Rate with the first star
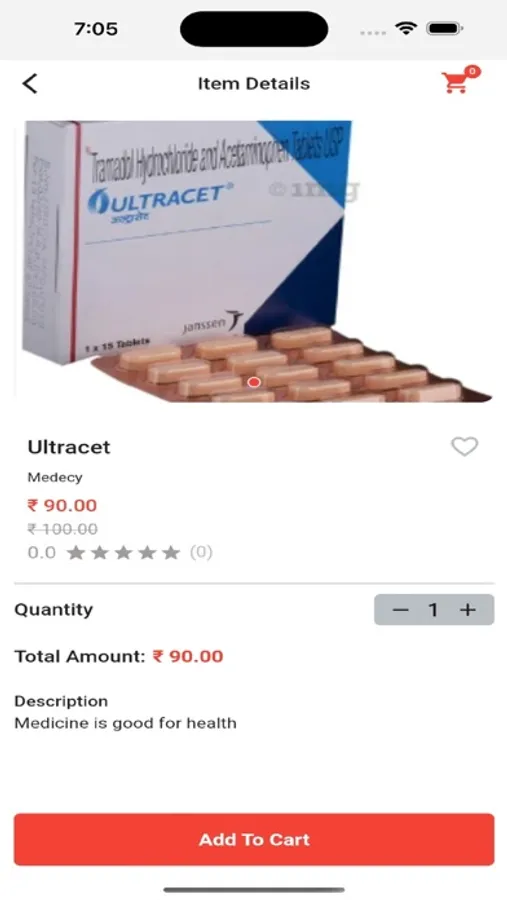Image resolution: width=507 pixels, height=900 pixels. [75, 553]
